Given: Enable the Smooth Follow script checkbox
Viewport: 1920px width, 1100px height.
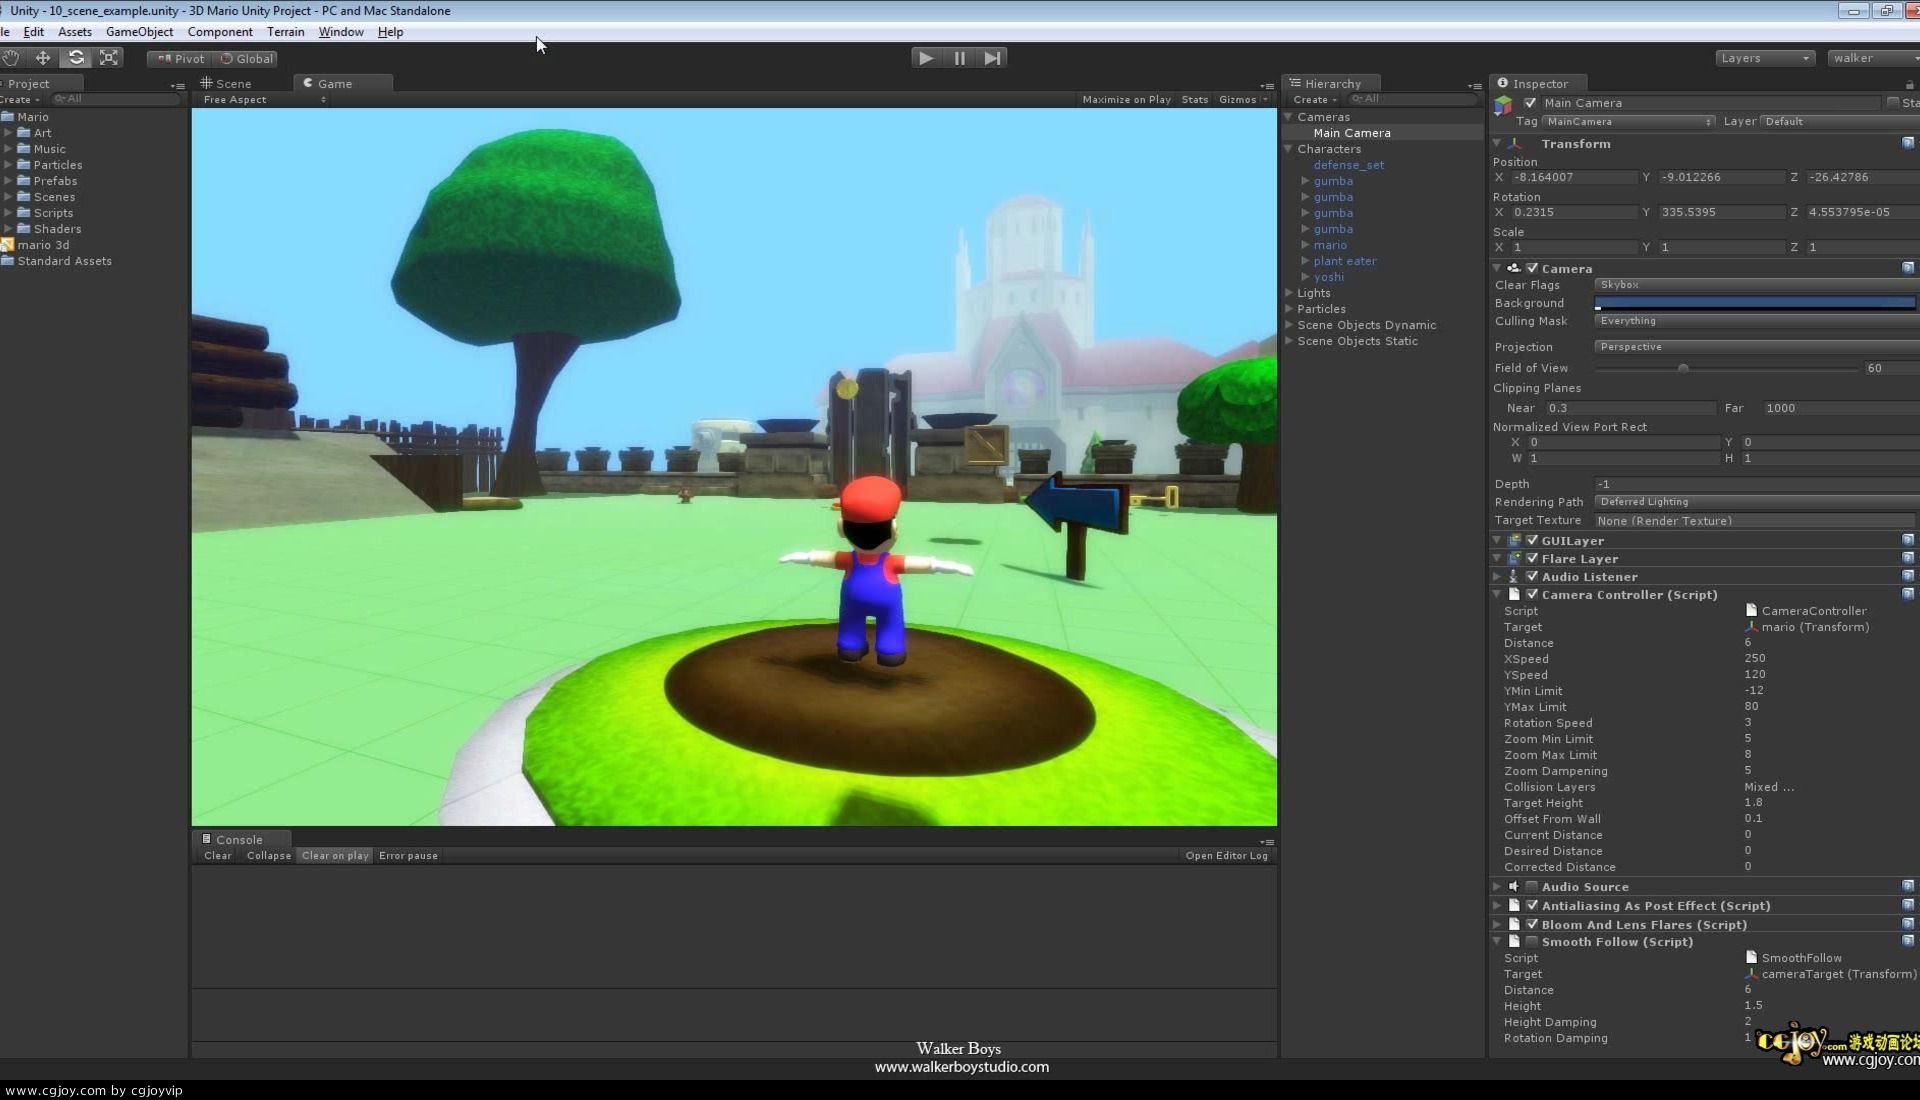Looking at the screenshot, I should point(1532,942).
